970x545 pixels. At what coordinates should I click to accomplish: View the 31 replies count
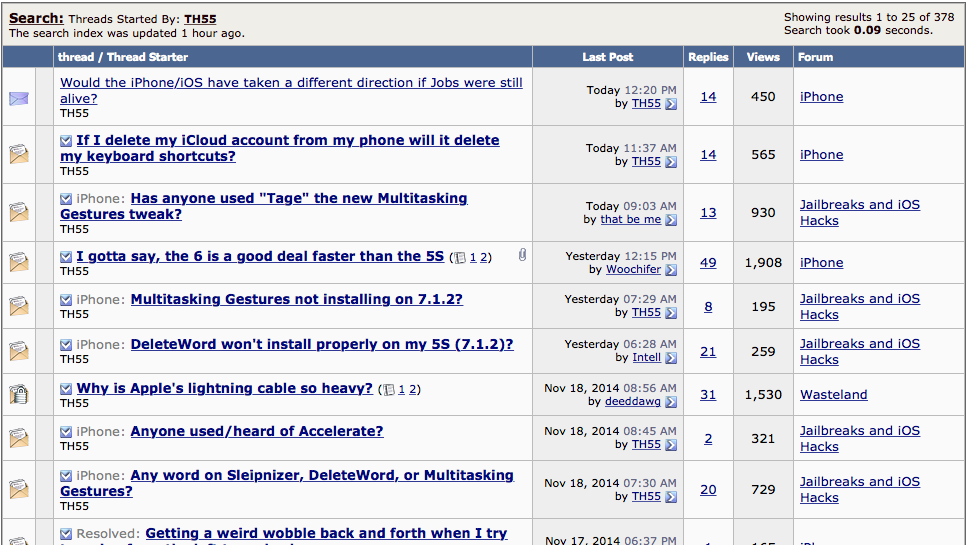pos(708,395)
